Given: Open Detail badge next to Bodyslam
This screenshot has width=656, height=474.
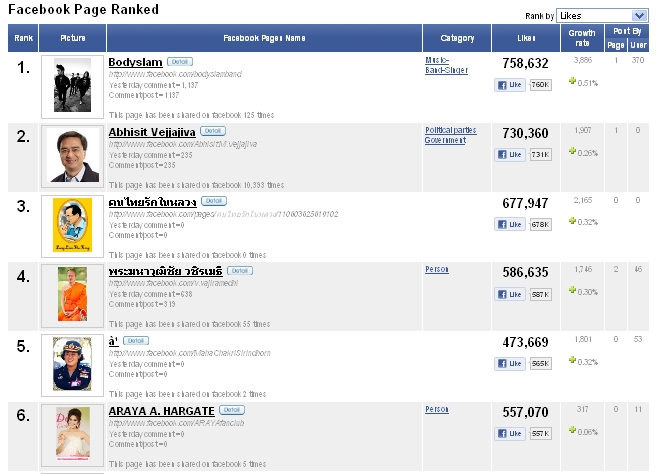Looking at the screenshot, I should point(180,61).
